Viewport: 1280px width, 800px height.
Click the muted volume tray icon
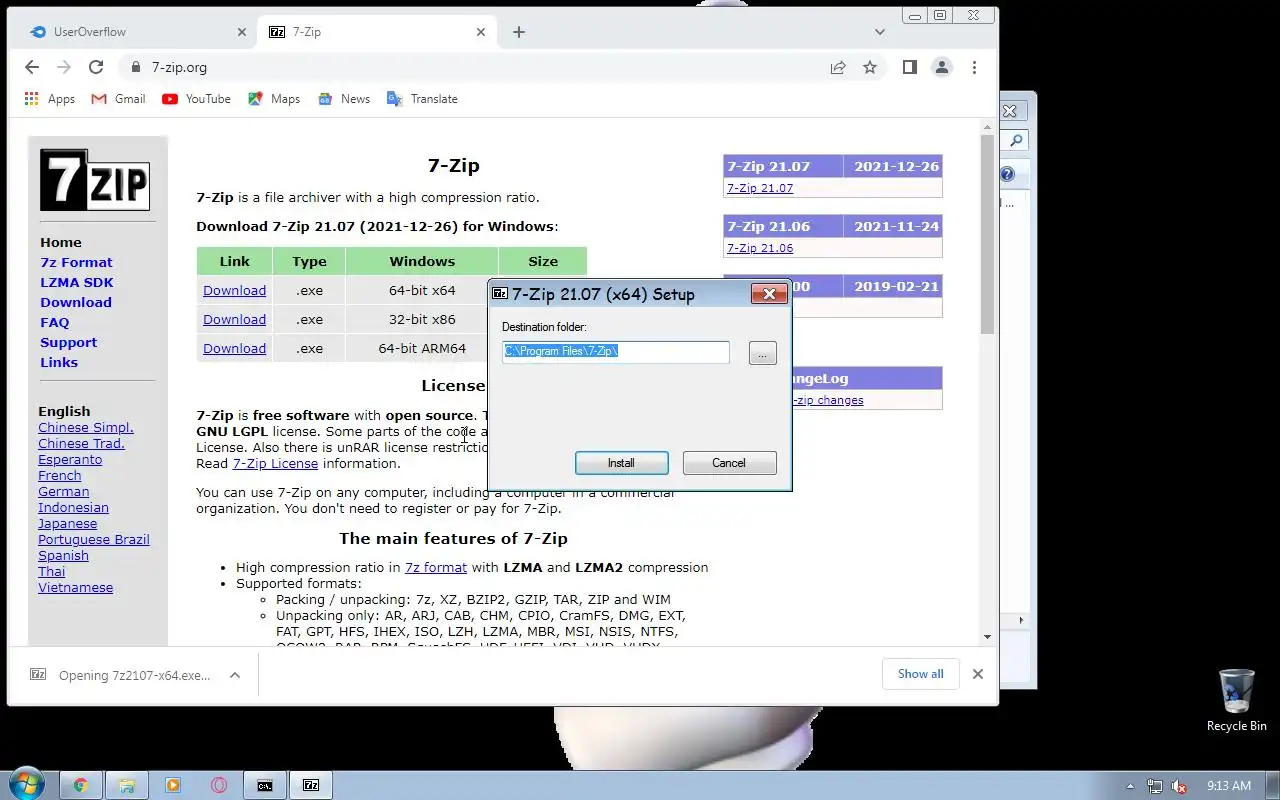[x=1179, y=786]
